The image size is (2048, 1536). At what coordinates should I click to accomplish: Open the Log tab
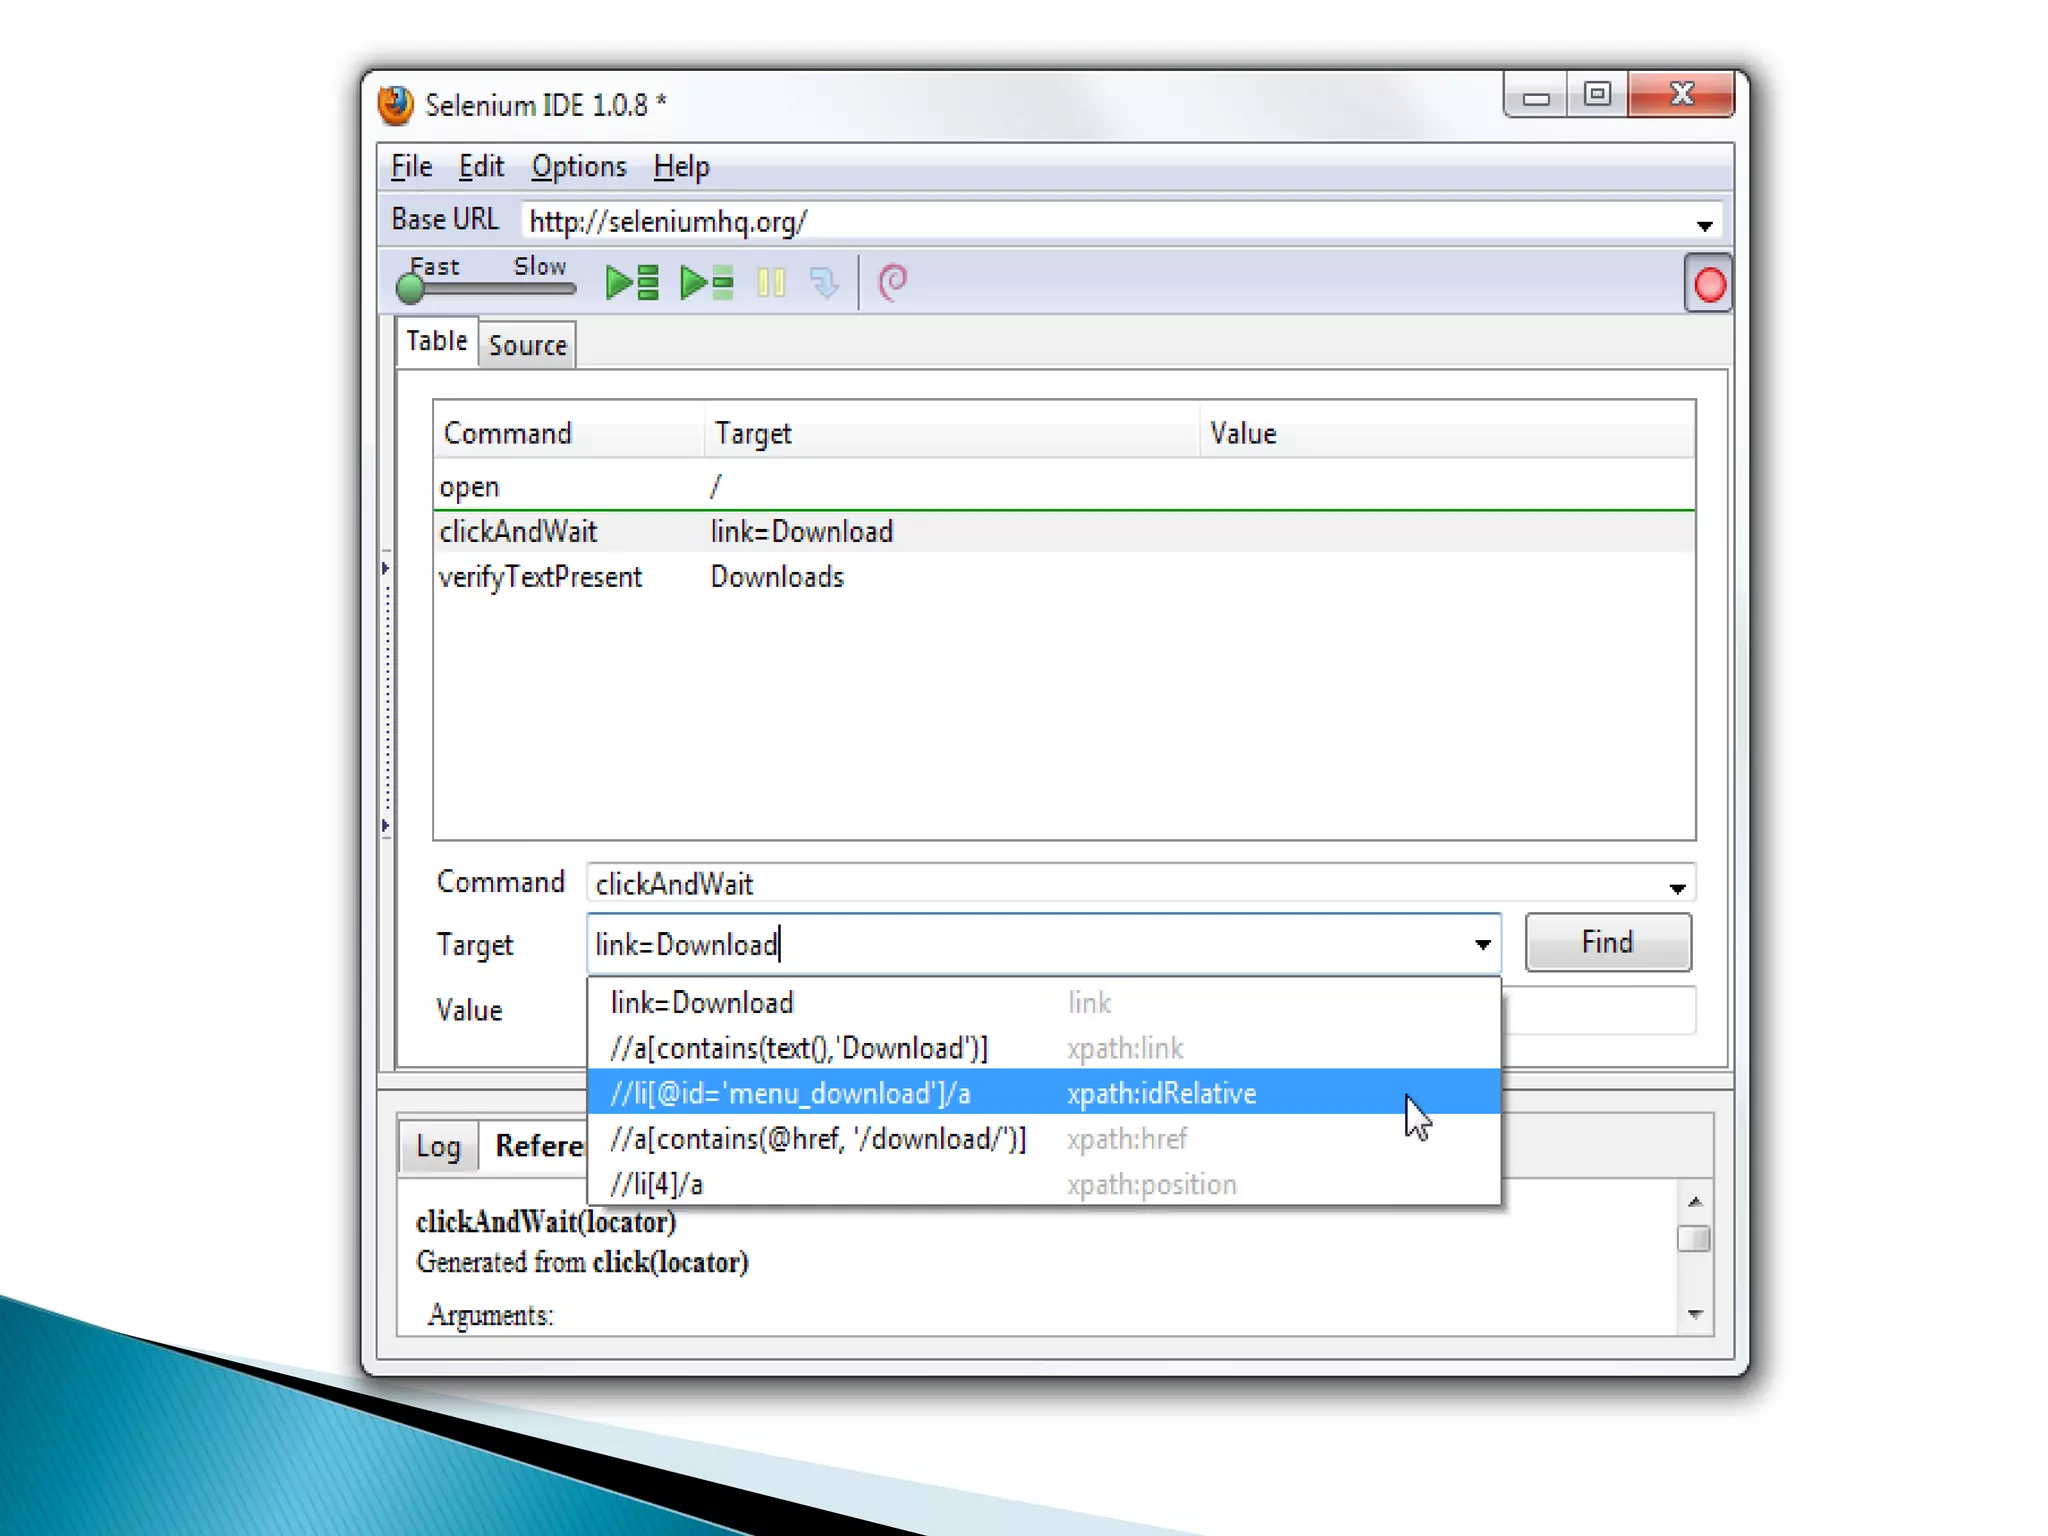tap(438, 1146)
